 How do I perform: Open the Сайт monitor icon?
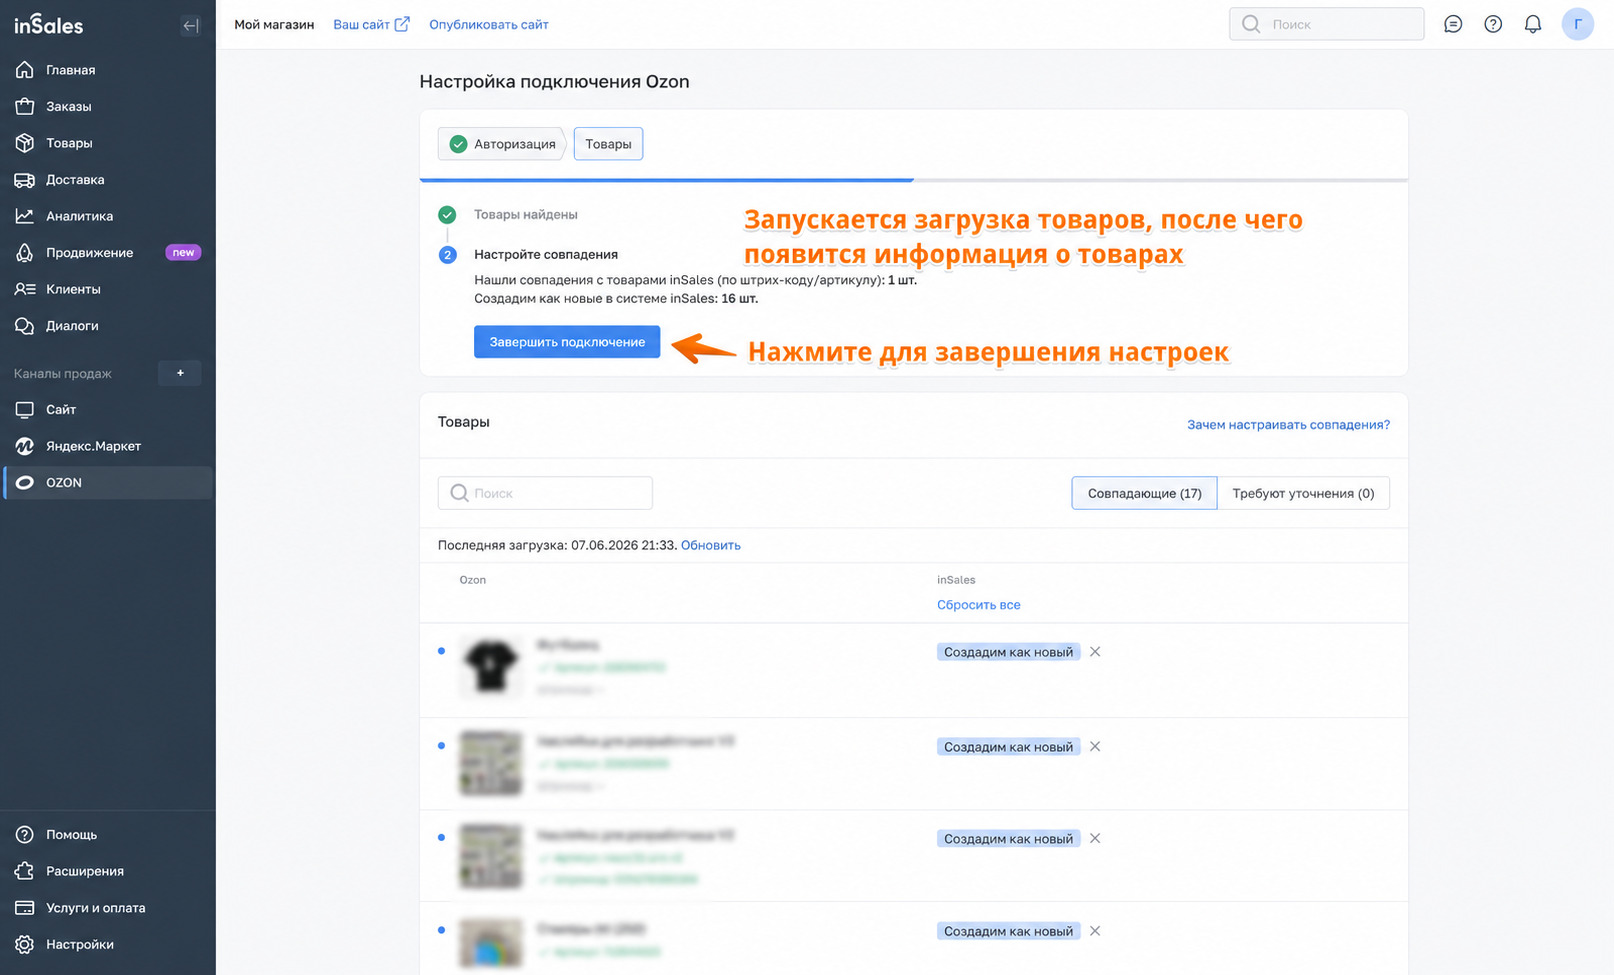25,410
